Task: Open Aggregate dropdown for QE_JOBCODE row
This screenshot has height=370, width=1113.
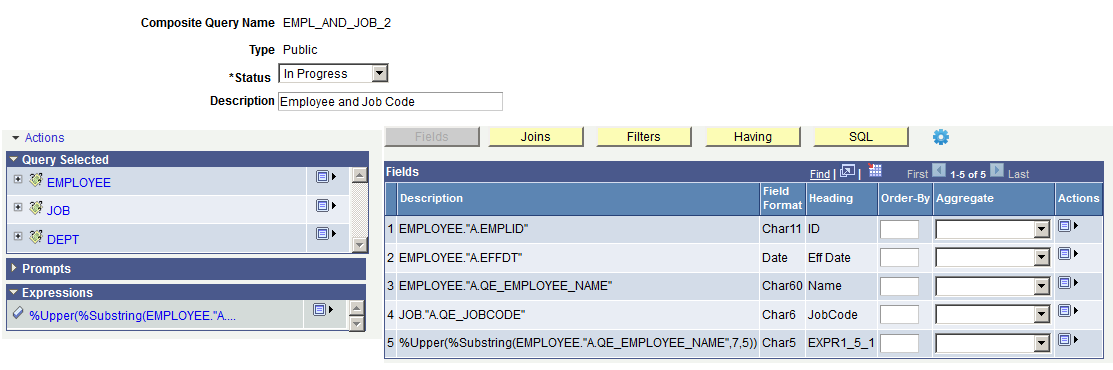Action: click(1041, 315)
